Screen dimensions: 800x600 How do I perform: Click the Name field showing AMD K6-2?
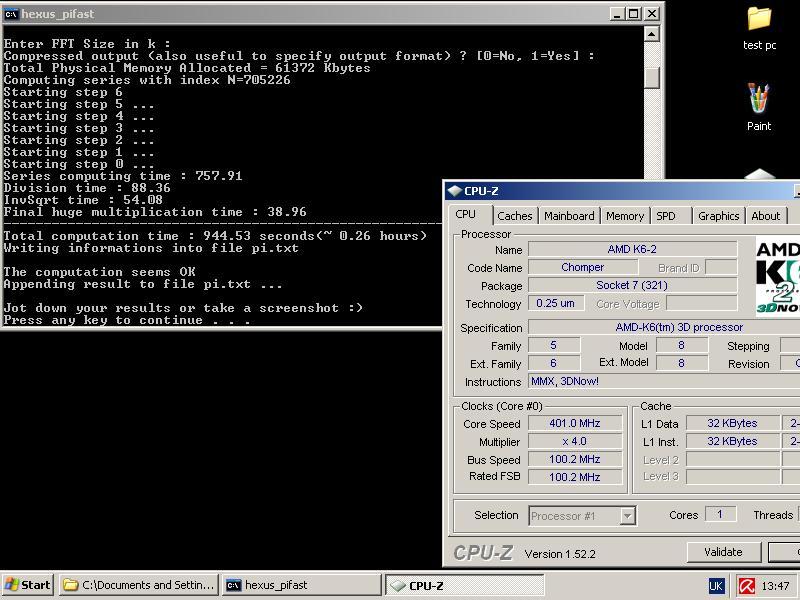point(632,249)
